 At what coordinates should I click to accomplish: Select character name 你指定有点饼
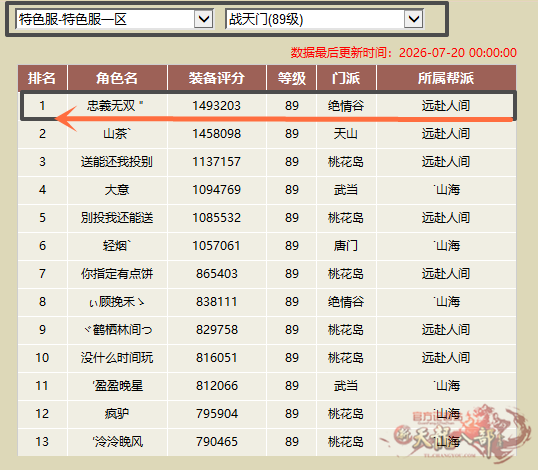pyautogui.click(x=117, y=274)
